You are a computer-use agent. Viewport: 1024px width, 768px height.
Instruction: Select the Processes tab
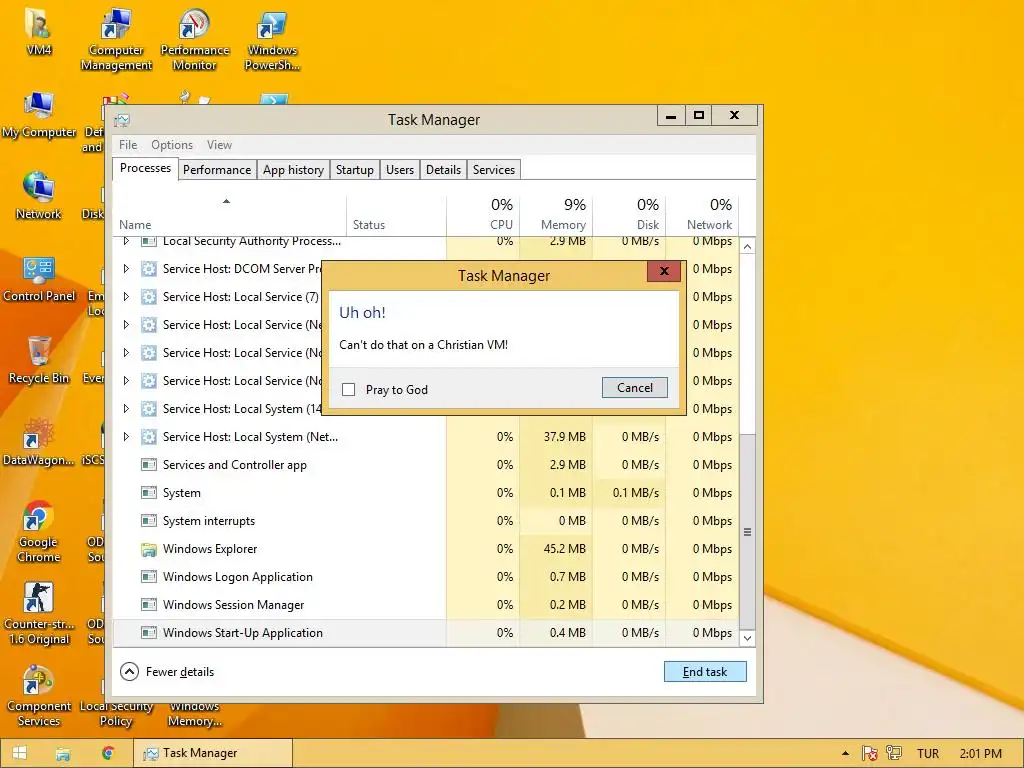145,168
